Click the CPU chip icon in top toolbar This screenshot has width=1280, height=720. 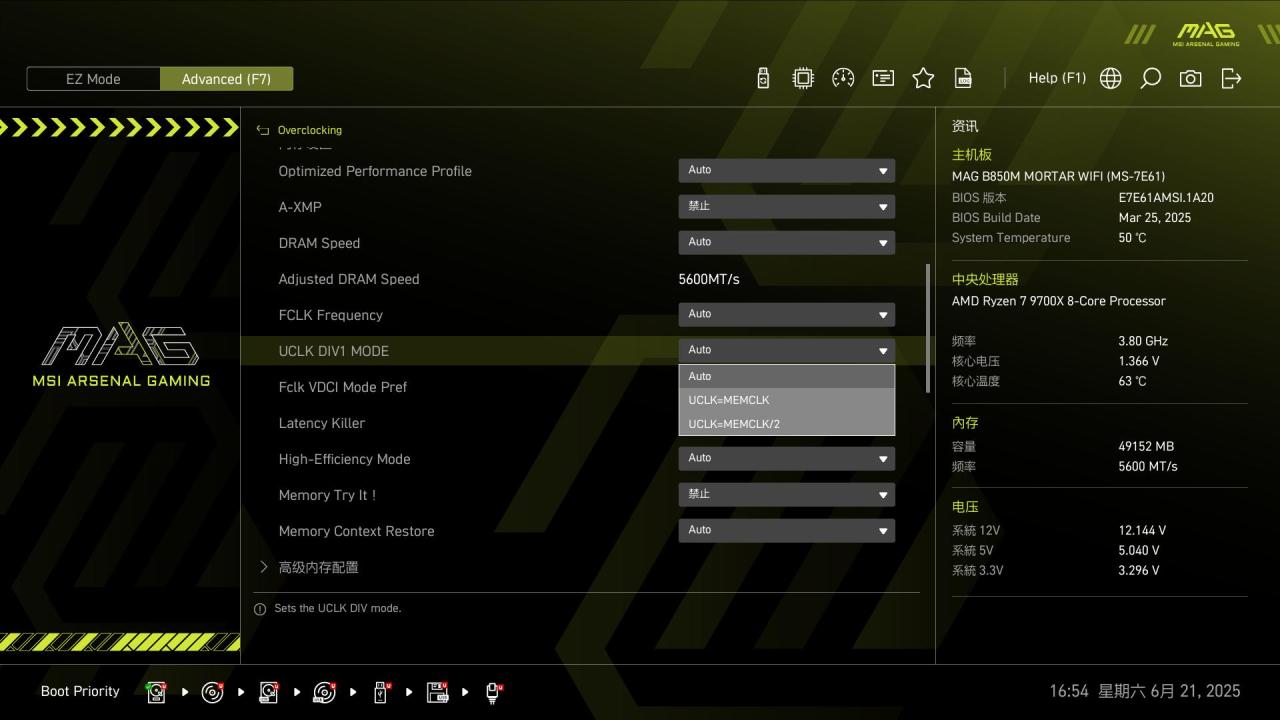pos(803,78)
